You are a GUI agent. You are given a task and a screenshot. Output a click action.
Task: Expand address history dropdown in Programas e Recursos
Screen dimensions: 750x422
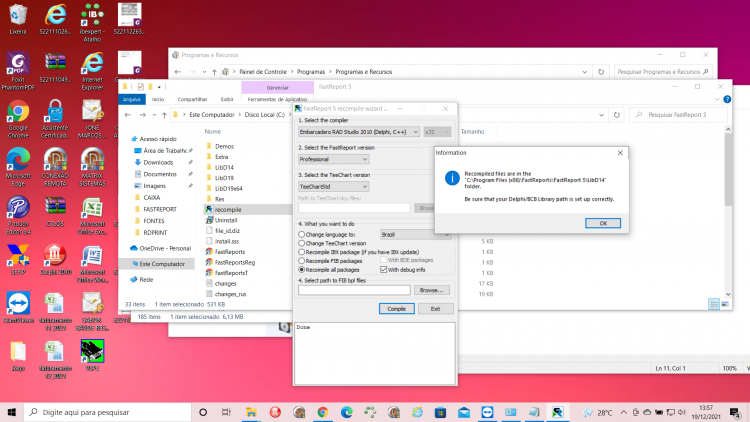pos(585,72)
